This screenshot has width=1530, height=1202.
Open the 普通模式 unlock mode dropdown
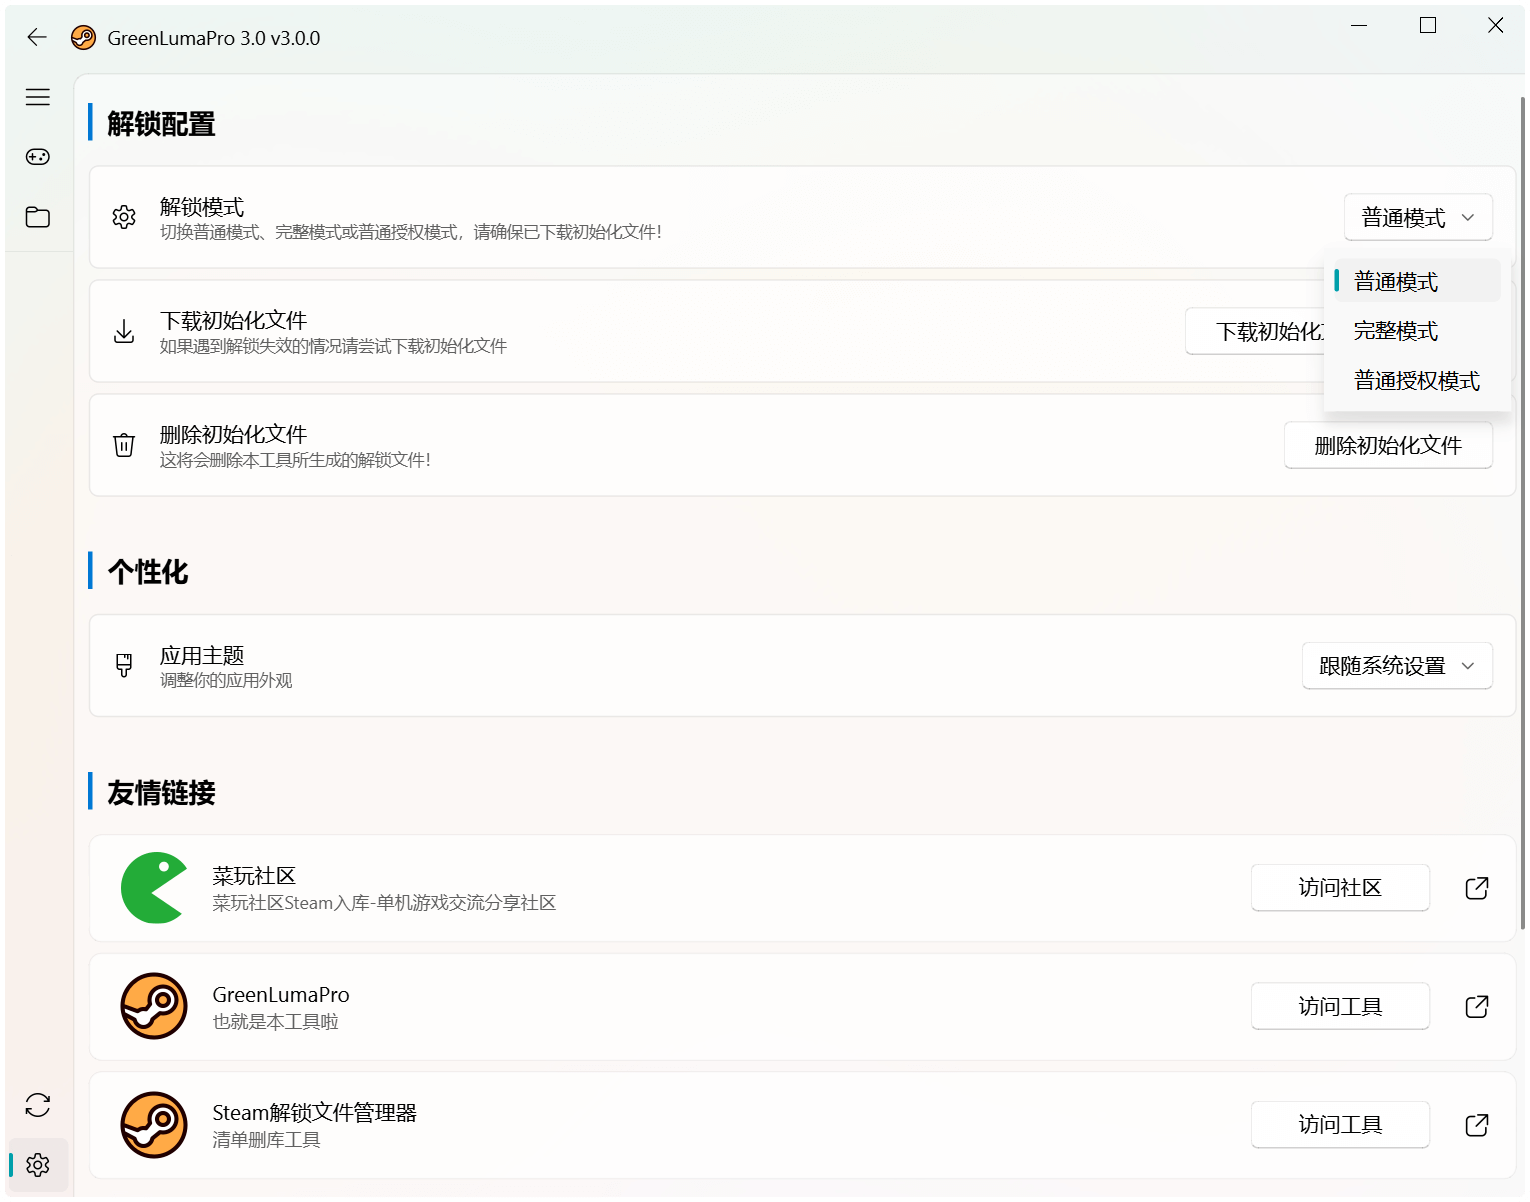point(1418,217)
